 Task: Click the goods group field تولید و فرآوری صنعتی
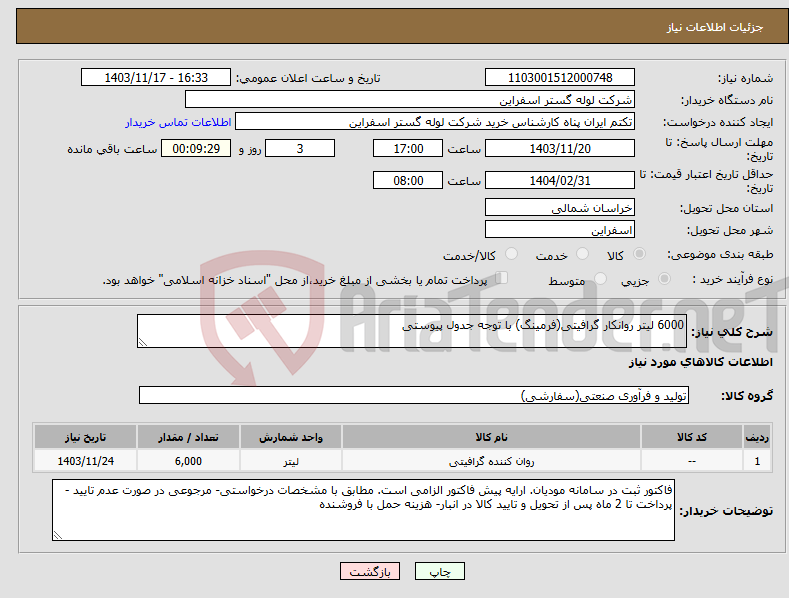pyautogui.click(x=414, y=396)
